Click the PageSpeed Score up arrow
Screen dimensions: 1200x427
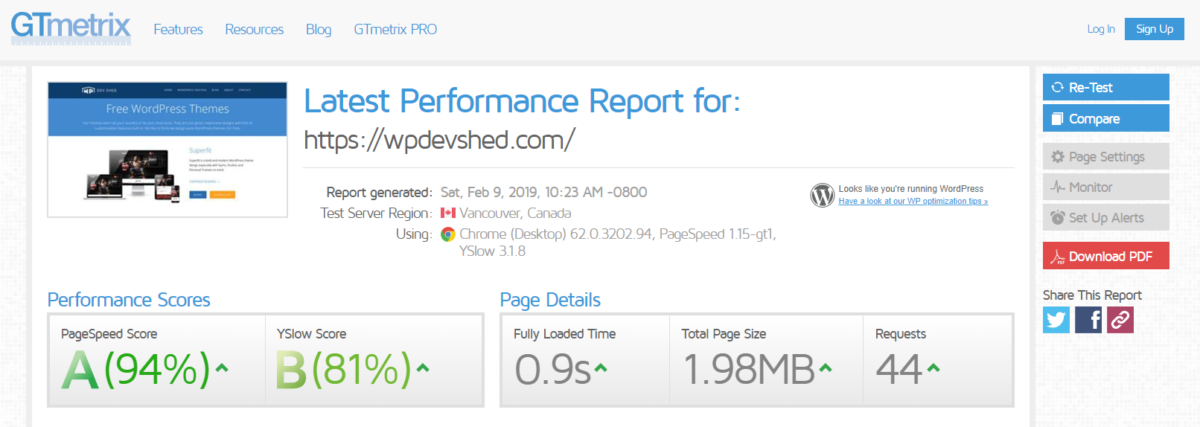coord(222,368)
